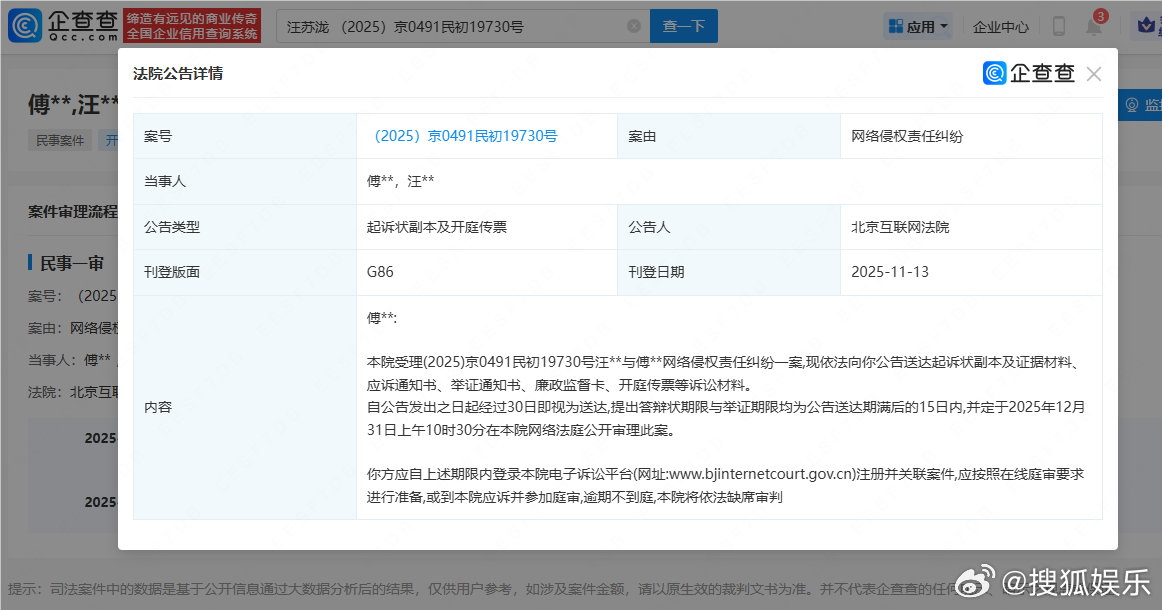
Task: Click the Qcc.com logo in the header
Action: click(63, 26)
